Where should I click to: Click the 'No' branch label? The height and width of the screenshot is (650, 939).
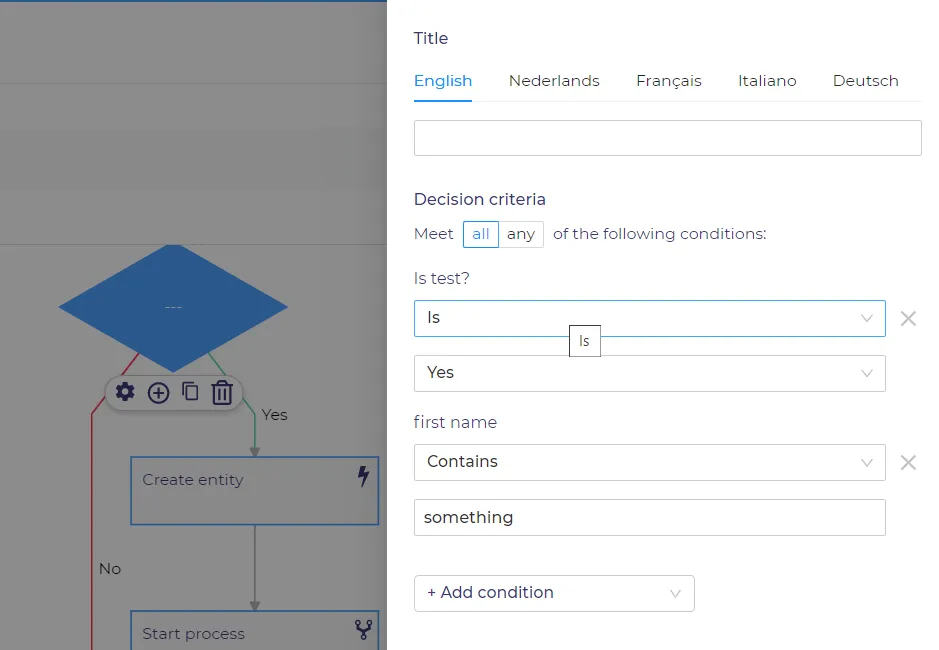click(110, 569)
